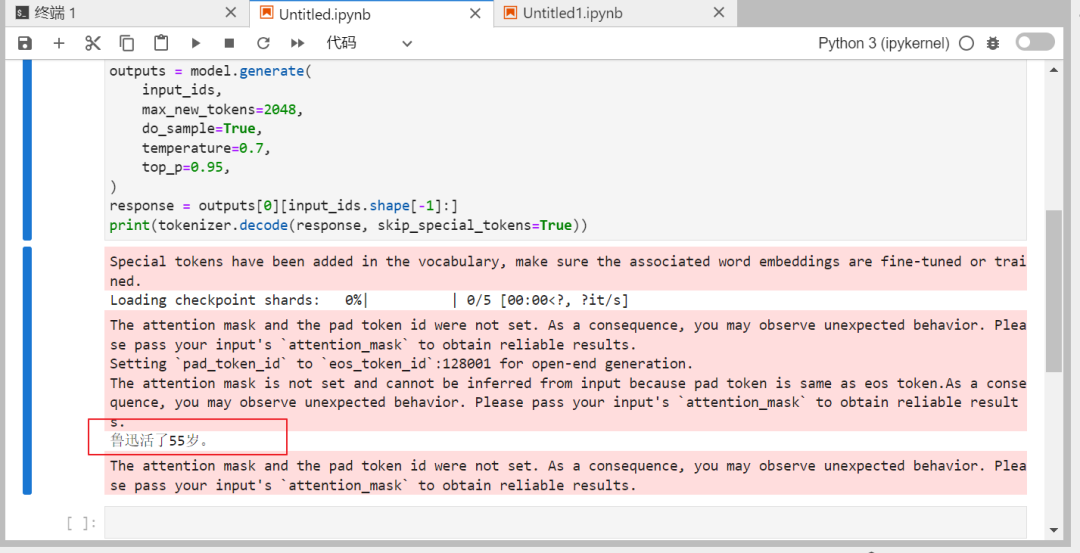Enable the debugger bug icon
The width and height of the screenshot is (1080, 553).
click(993, 43)
